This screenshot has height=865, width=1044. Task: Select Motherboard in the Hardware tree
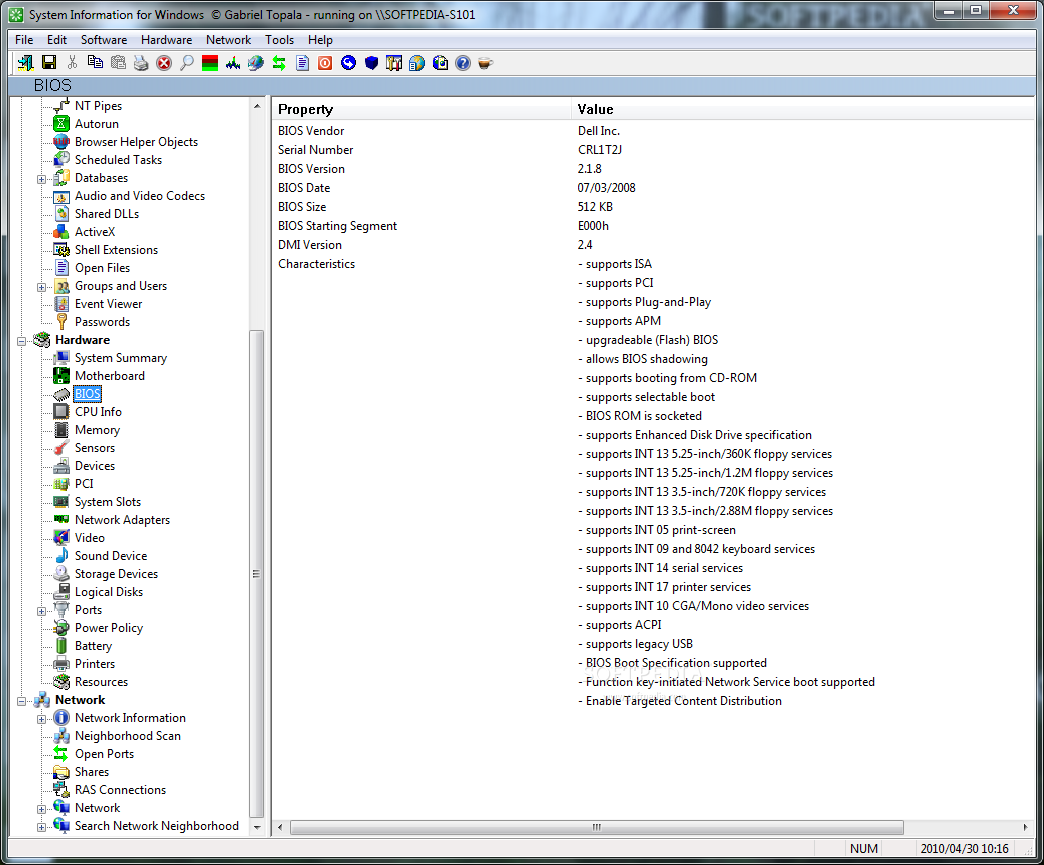point(109,376)
